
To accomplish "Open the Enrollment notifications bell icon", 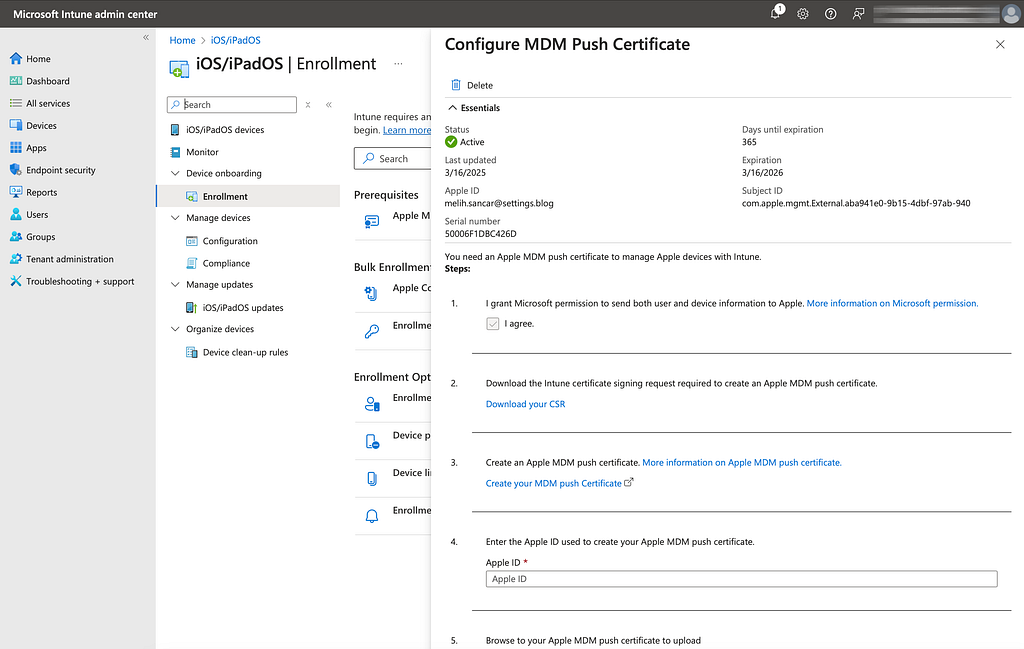I will click(372, 516).
